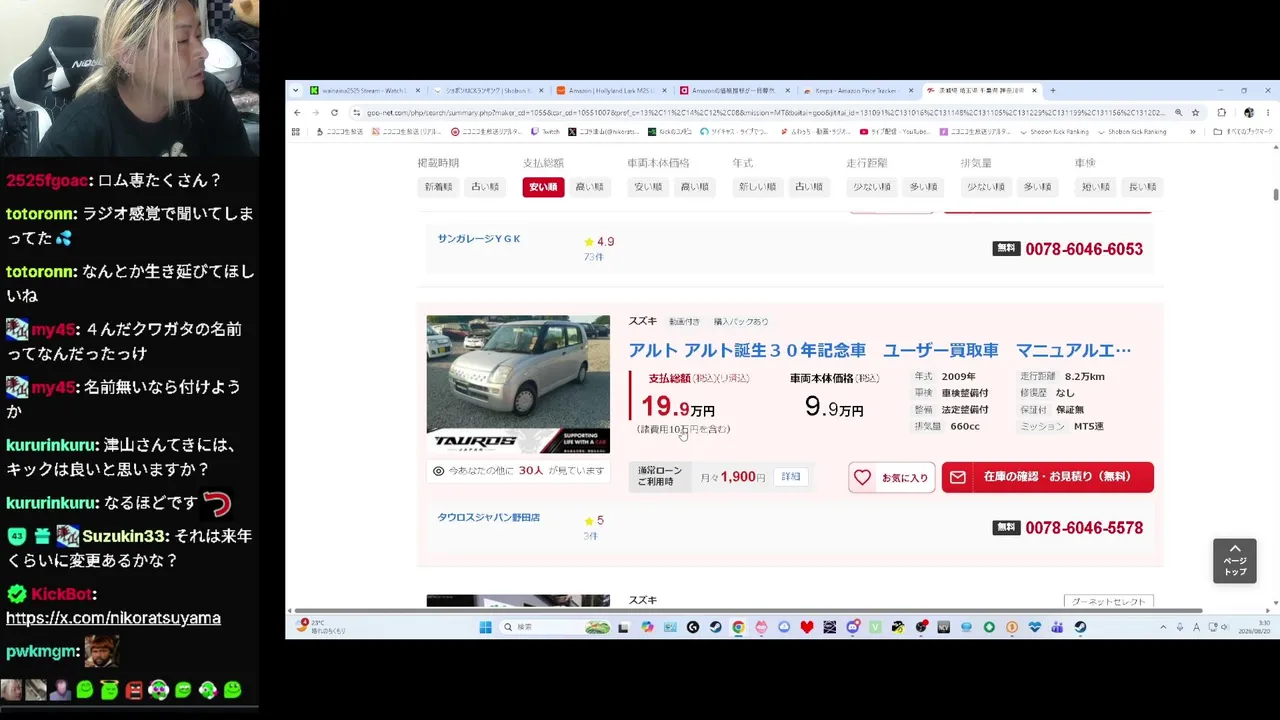Show hidden system tray icons
This screenshot has height=720, width=1280.
pyautogui.click(x=1162, y=627)
